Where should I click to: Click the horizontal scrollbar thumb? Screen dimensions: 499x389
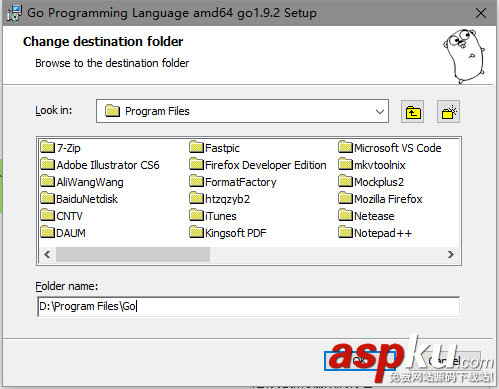coord(133,255)
